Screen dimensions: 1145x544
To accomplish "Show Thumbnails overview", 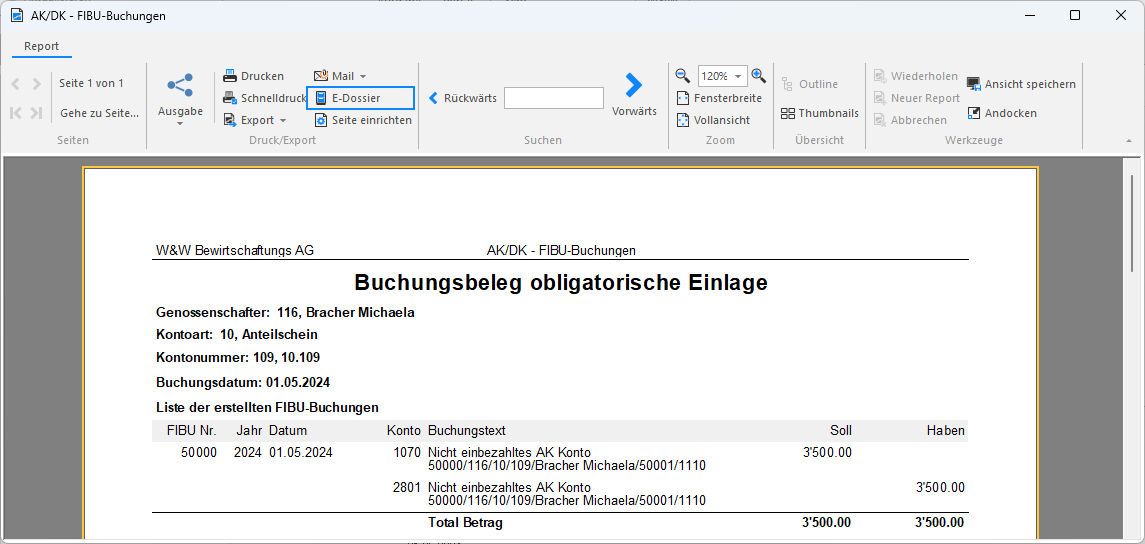I will pos(819,113).
